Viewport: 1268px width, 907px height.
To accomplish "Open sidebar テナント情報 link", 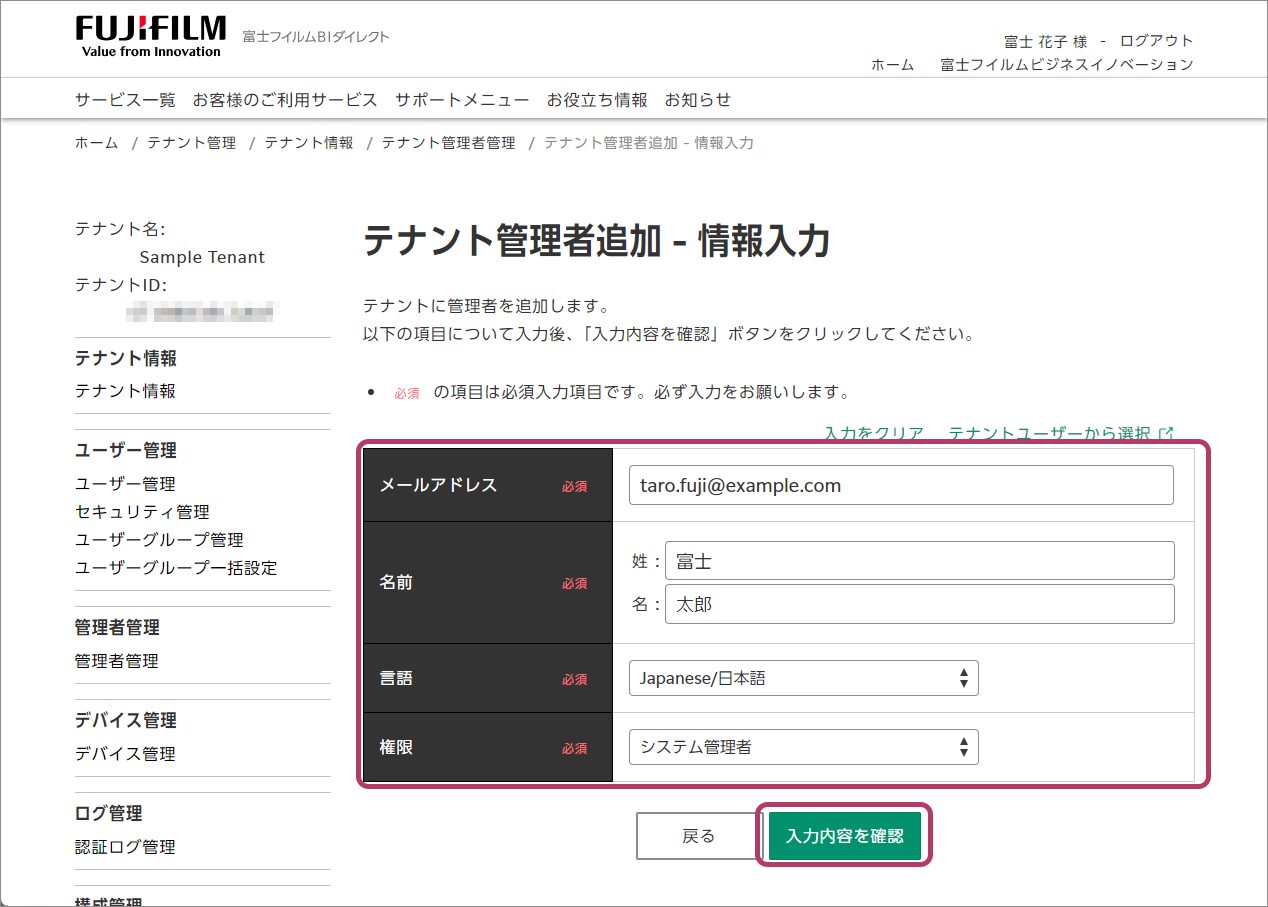I will (125, 391).
